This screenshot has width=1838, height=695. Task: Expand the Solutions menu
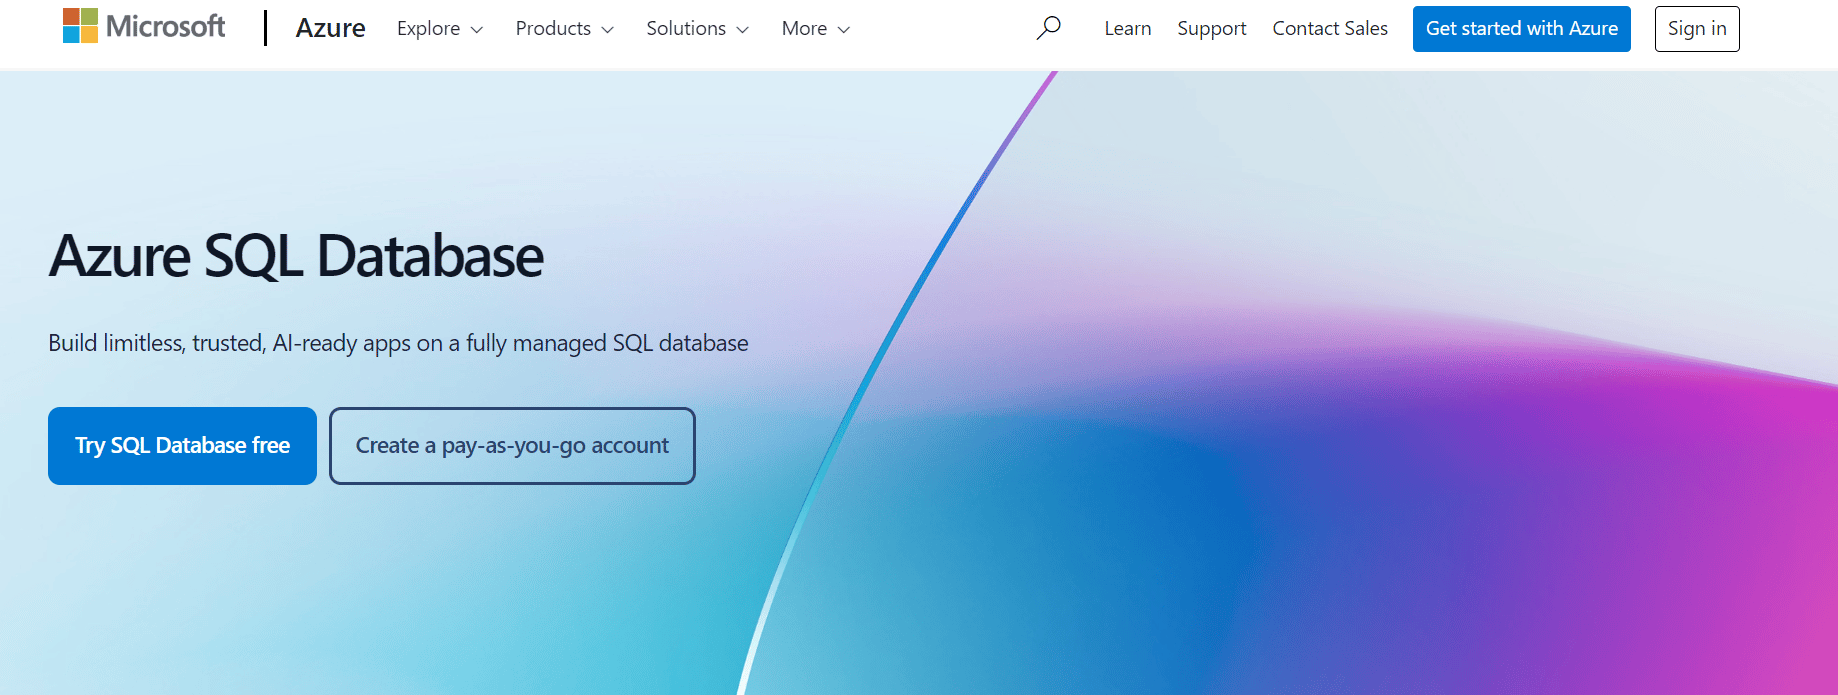point(698,29)
